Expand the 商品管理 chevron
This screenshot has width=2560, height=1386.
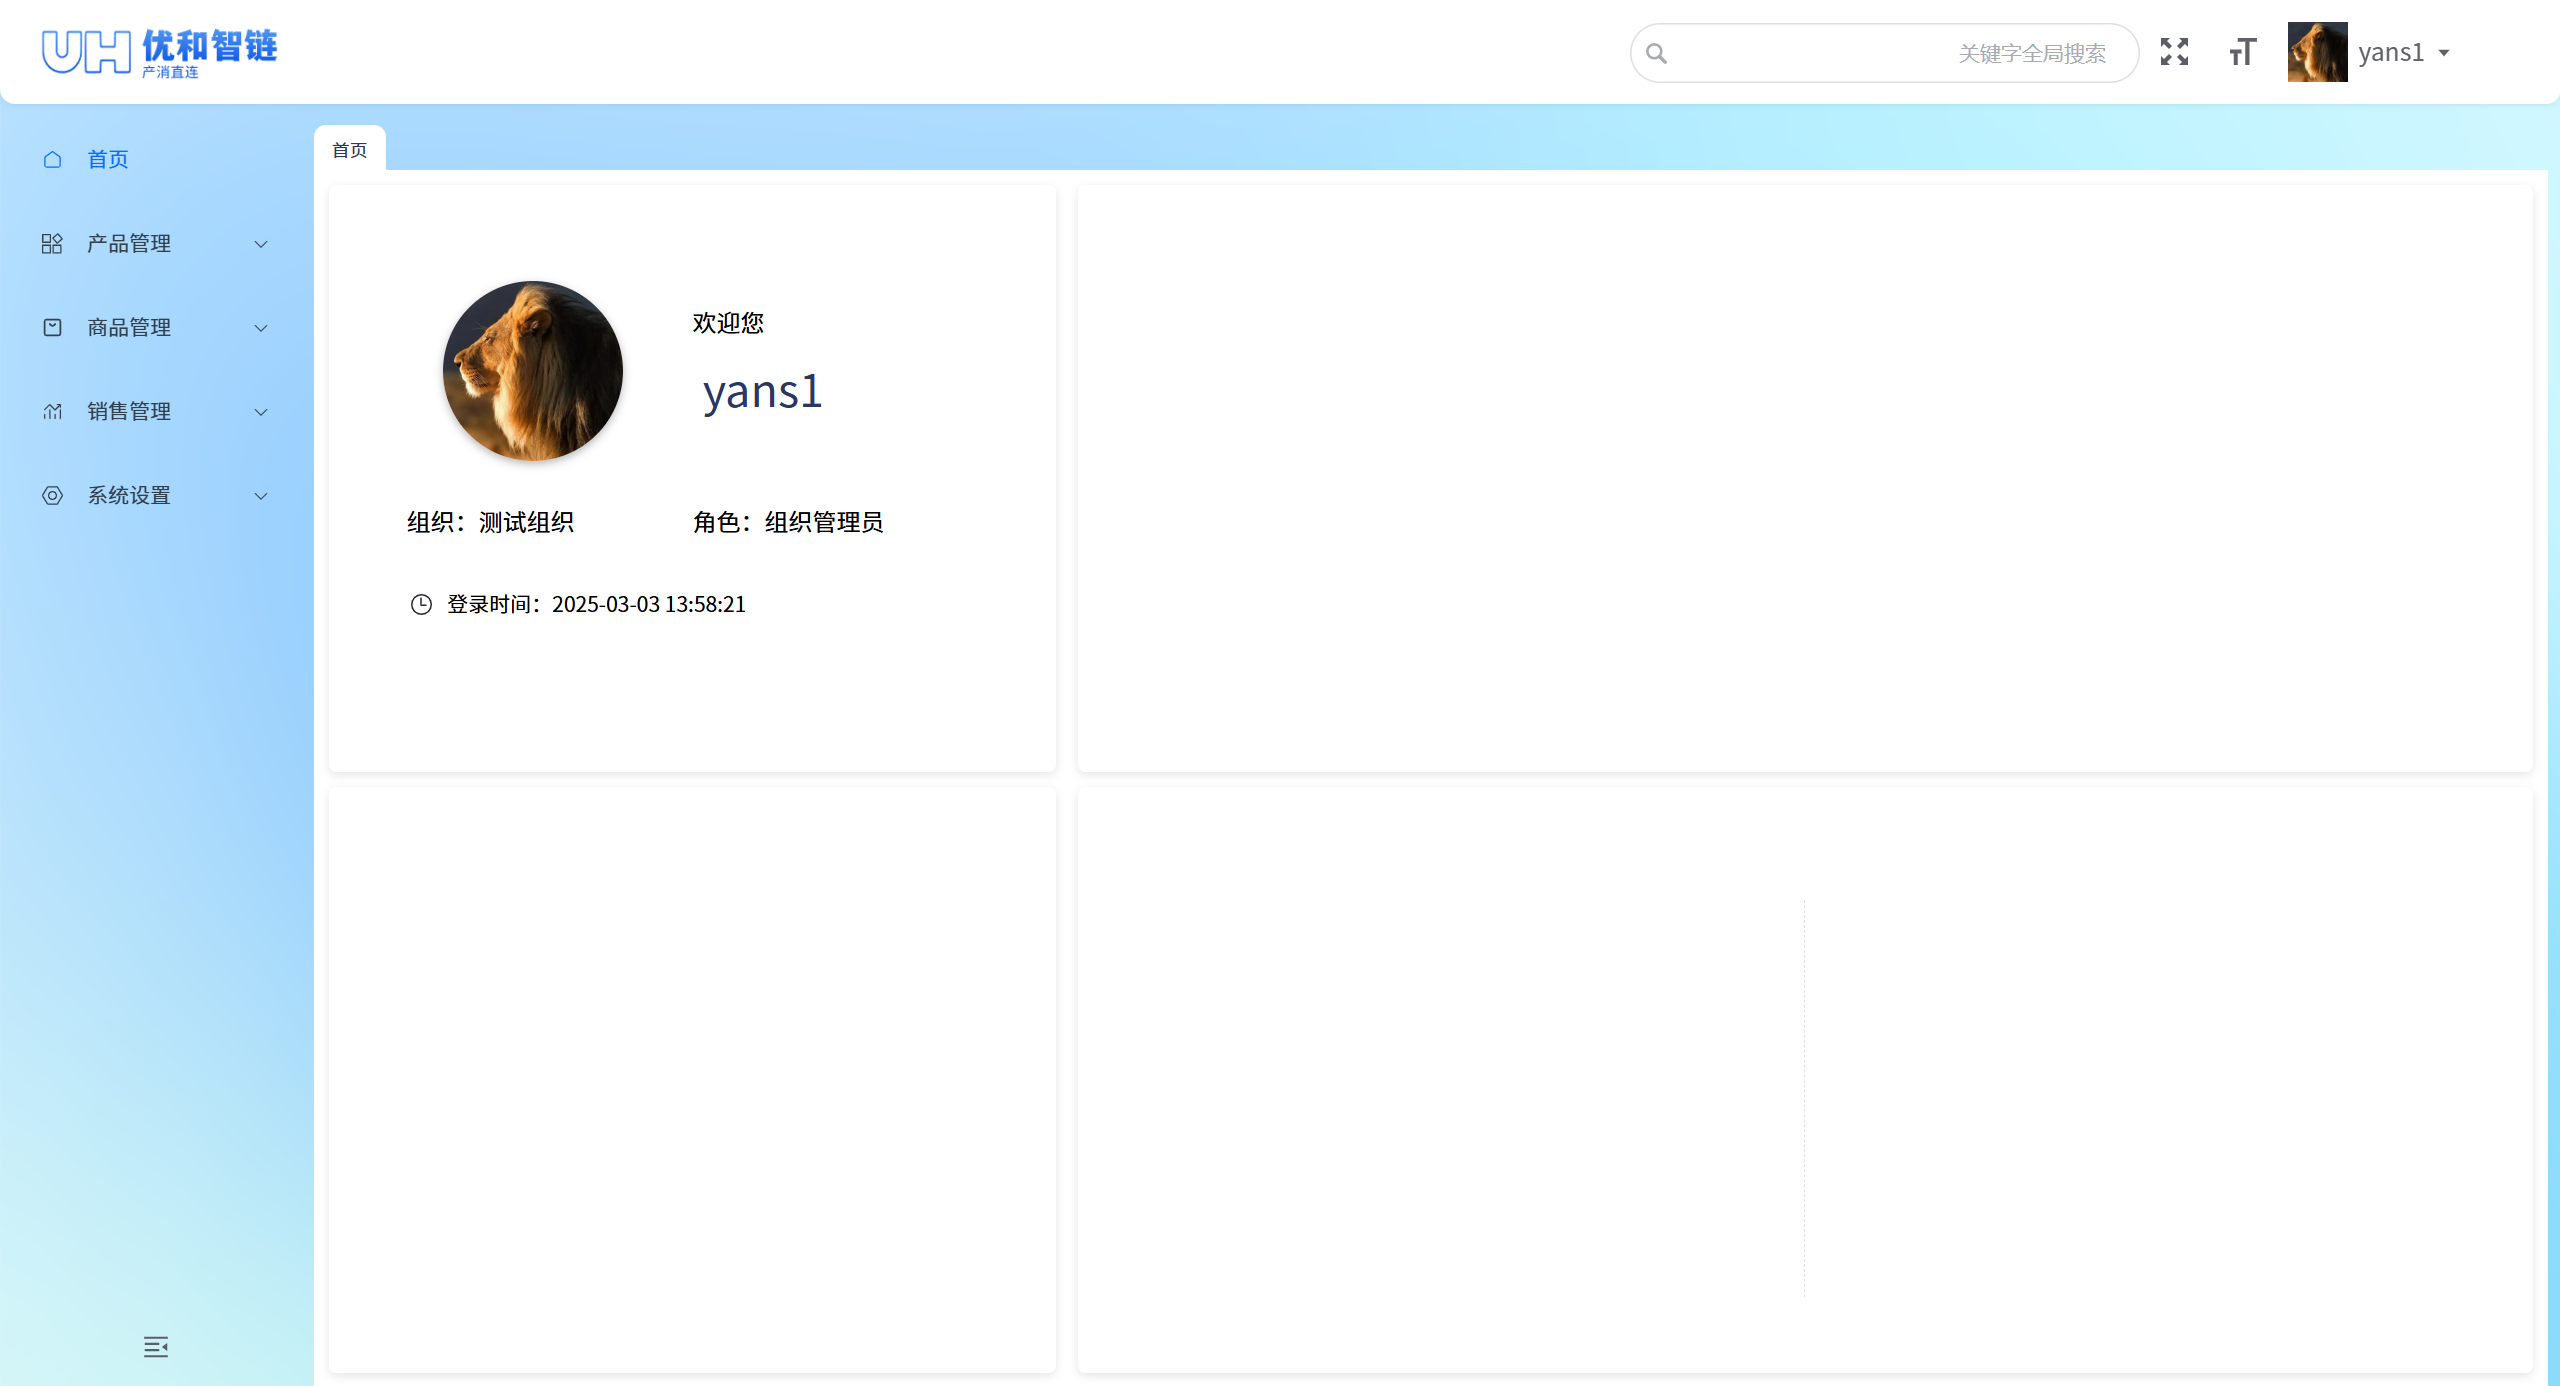(x=261, y=328)
